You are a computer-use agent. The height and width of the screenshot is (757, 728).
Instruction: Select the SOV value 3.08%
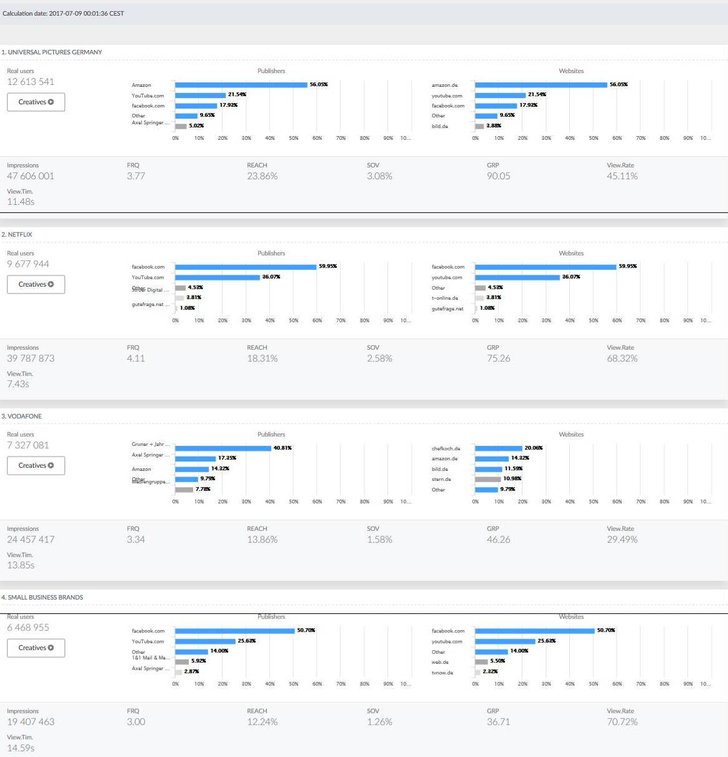(379, 176)
